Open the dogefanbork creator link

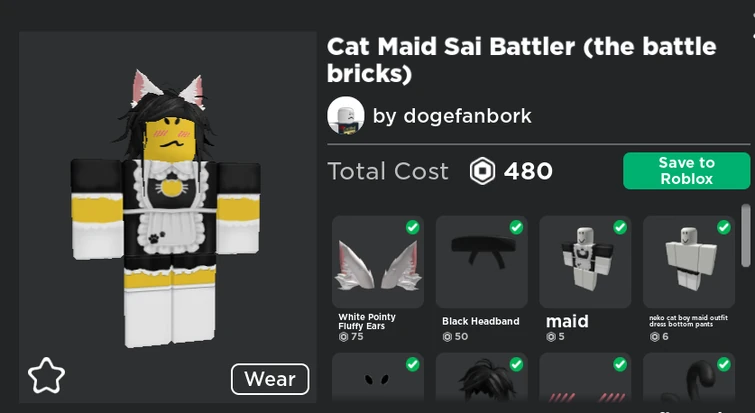[x=467, y=116]
